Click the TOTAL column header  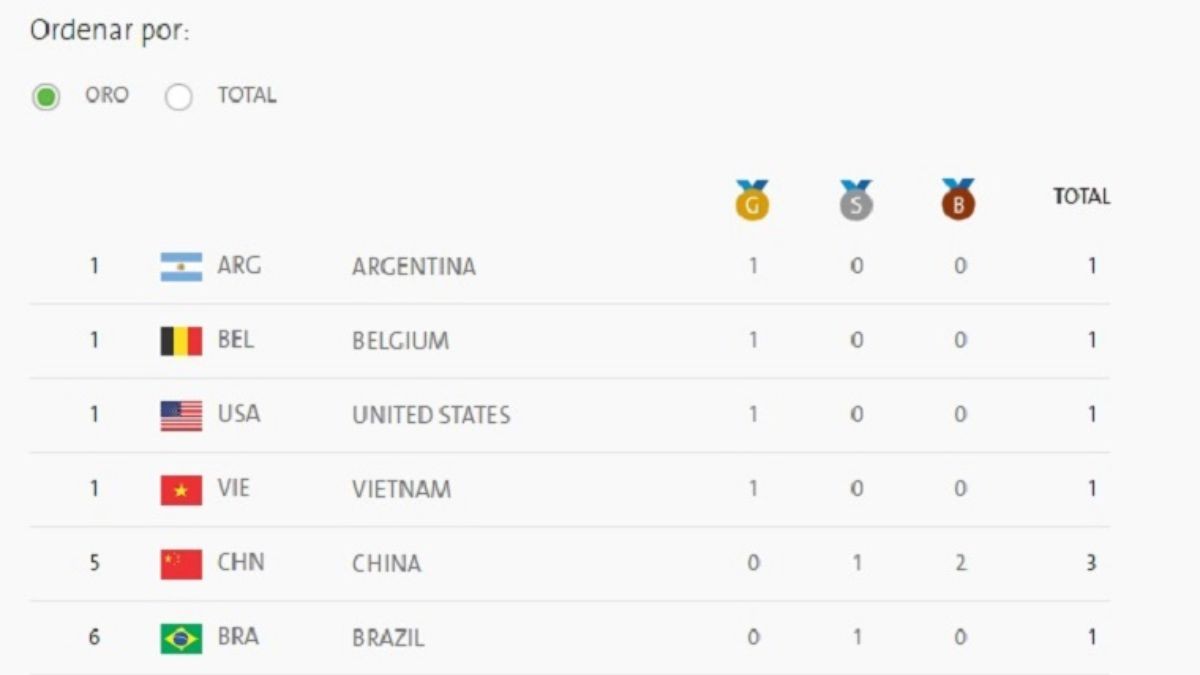1081,197
